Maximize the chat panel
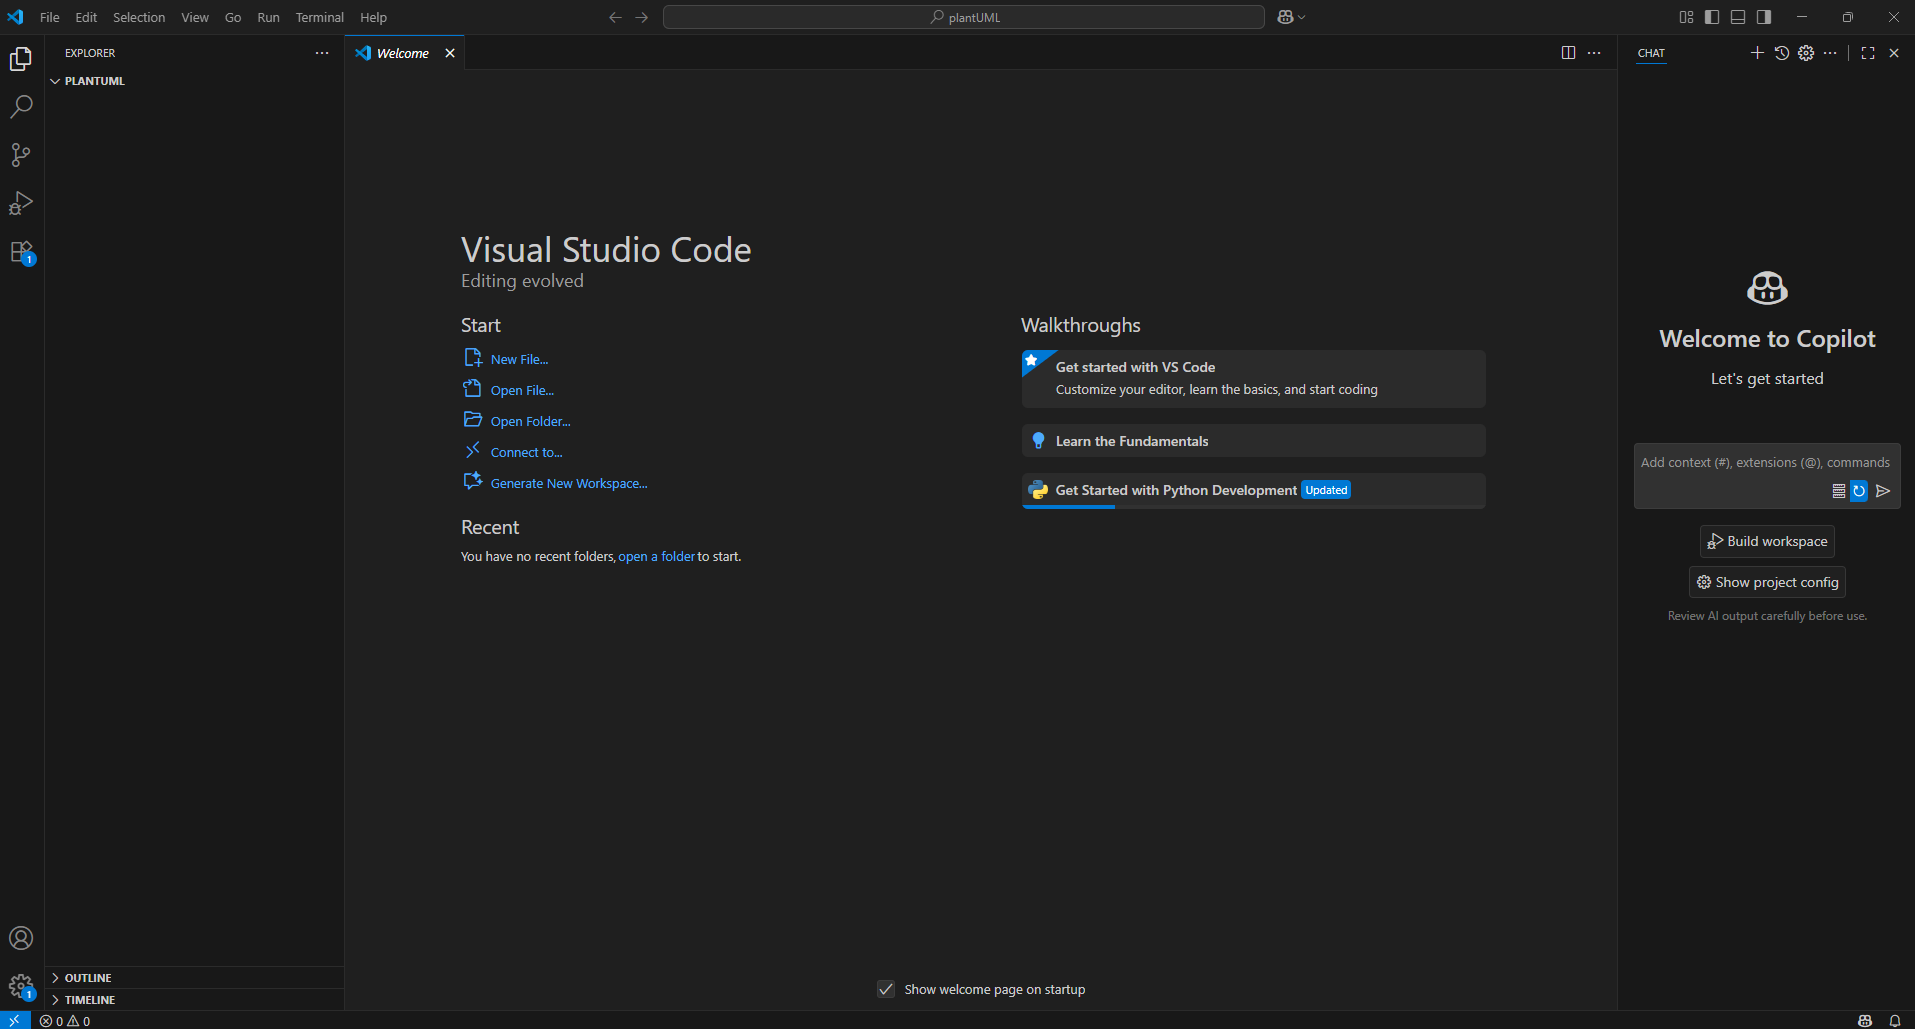1915x1029 pixels. pos(1868,53)
